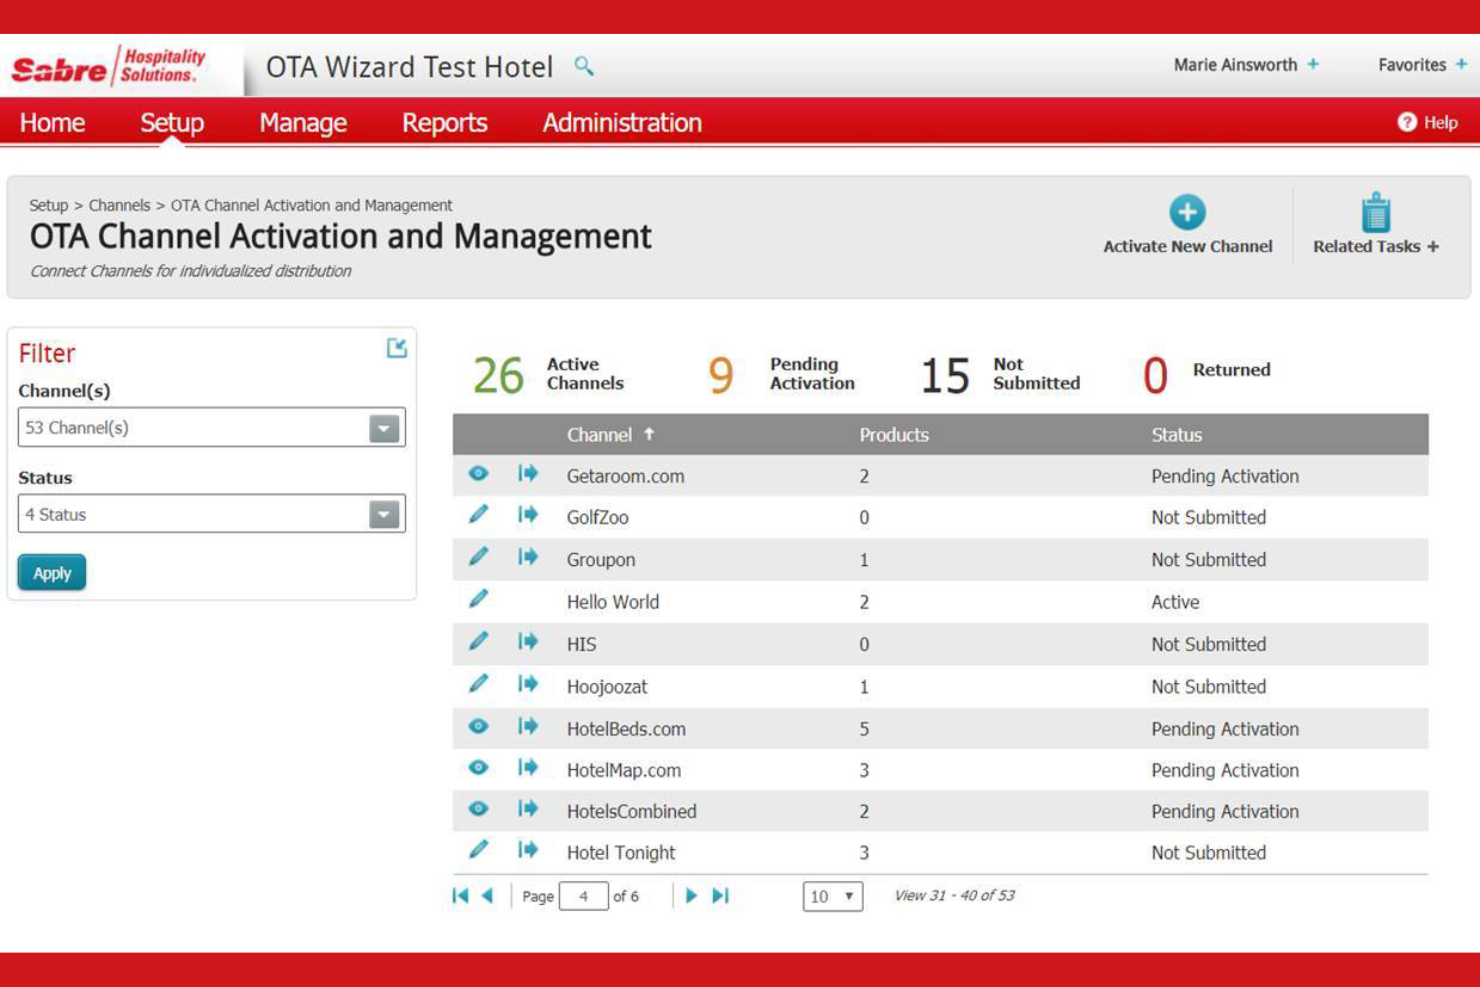1480x987 pixels.
Task: View HotelsCombined using its eye icon
Action: click(x=478, y=808)
